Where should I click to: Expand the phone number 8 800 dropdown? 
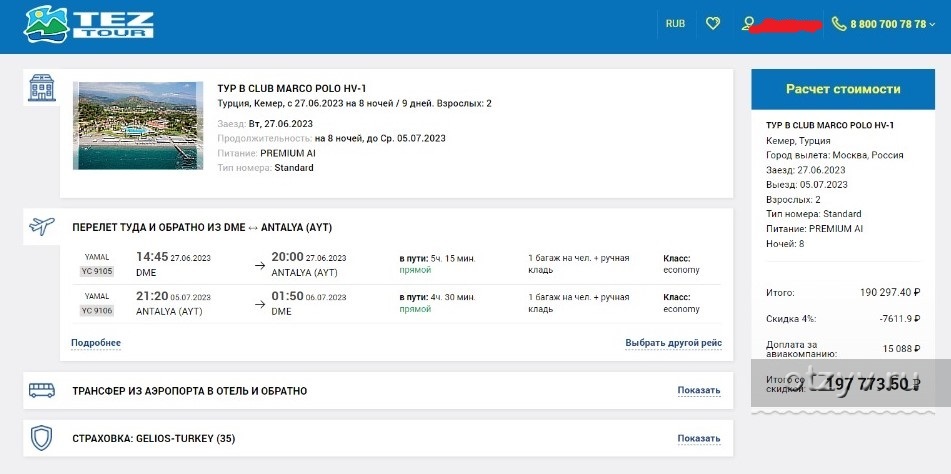coord(932,24)
